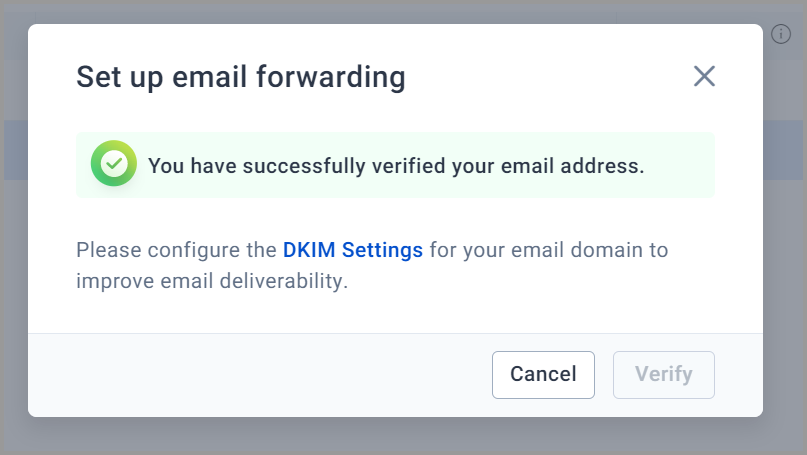This screenshot has height=455, width=807.
Task: Click the empty dialog footer beside Cancel
Action: coord(257,375)
